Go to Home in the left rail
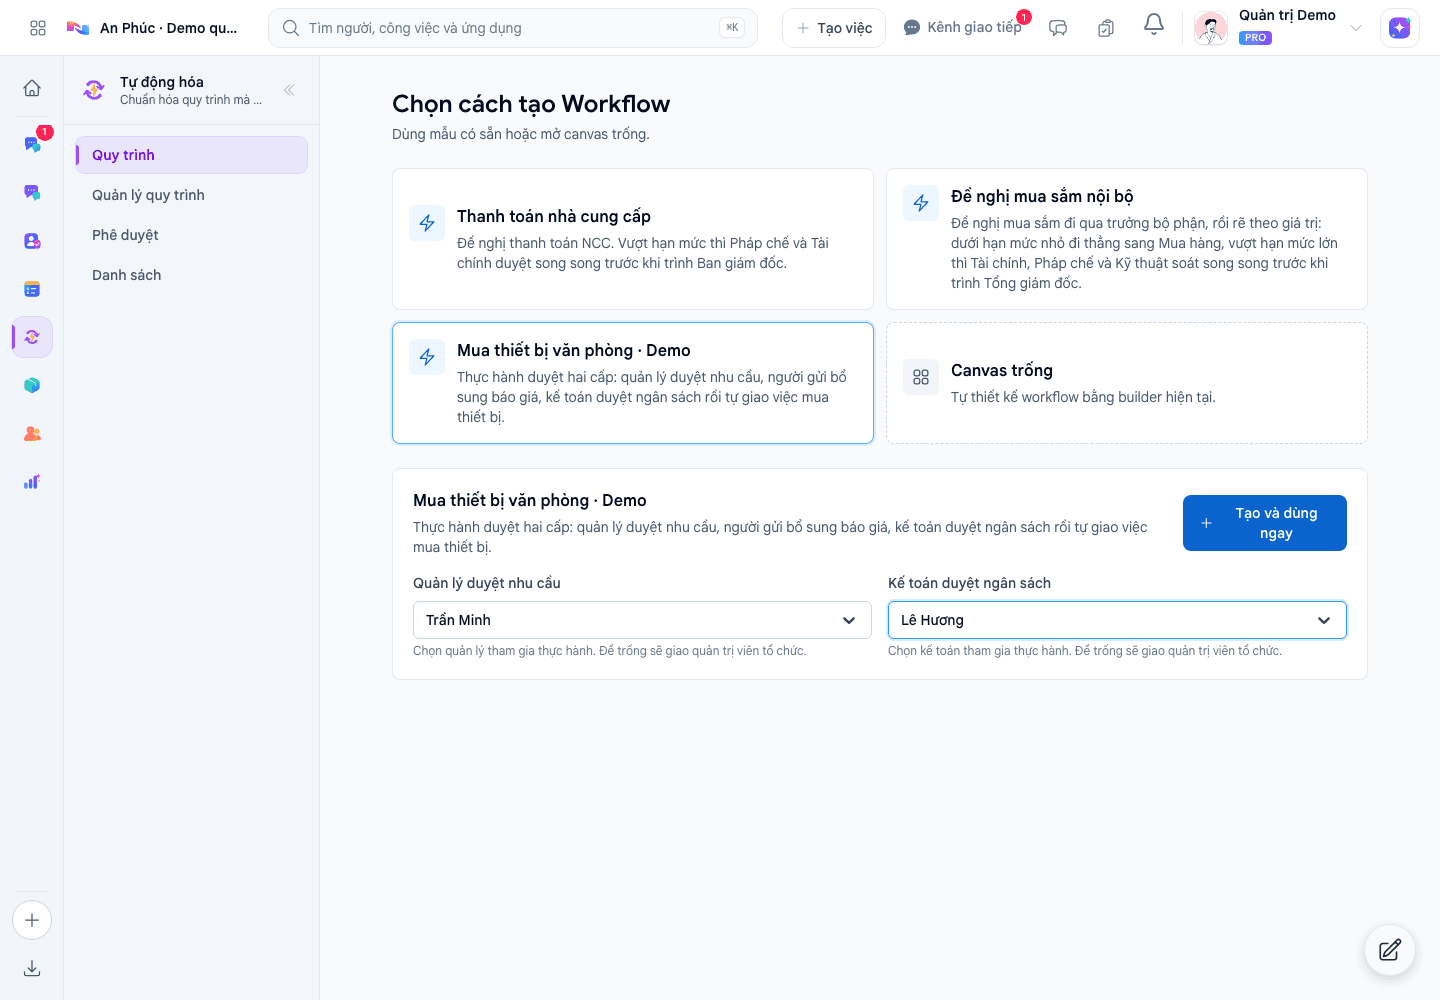The image size is (1440, 1000). point(32,88)
